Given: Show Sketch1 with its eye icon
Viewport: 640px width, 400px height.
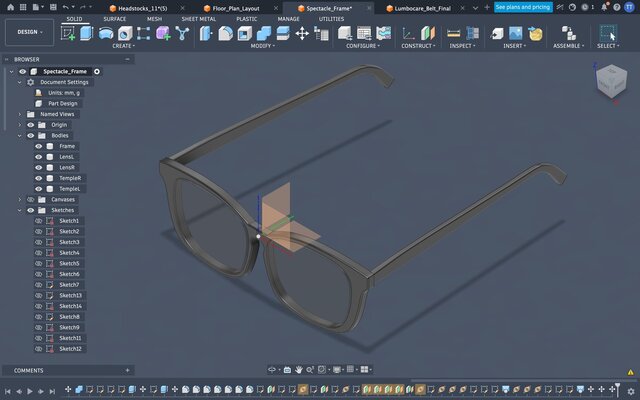Looking at the screenshot, I should (x=38, y=221).
